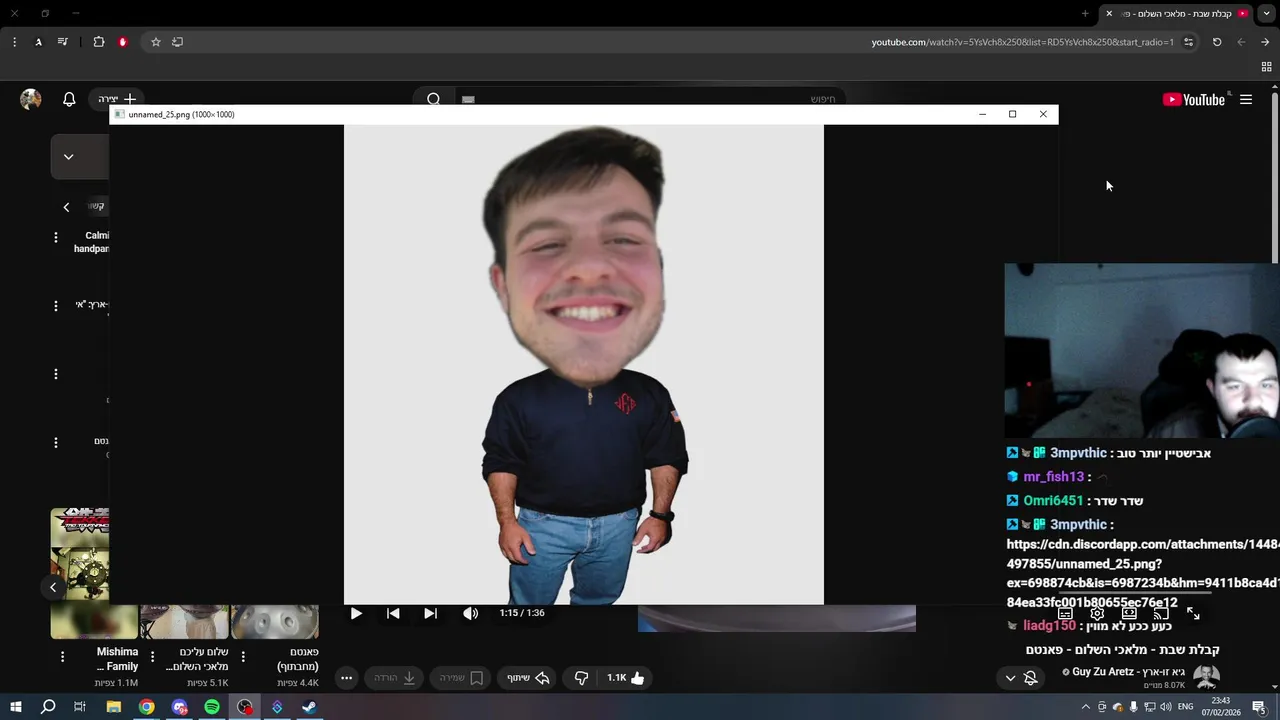
Task: Open Guy Zu Aretz channel name link
Action: click(1128, 672)
